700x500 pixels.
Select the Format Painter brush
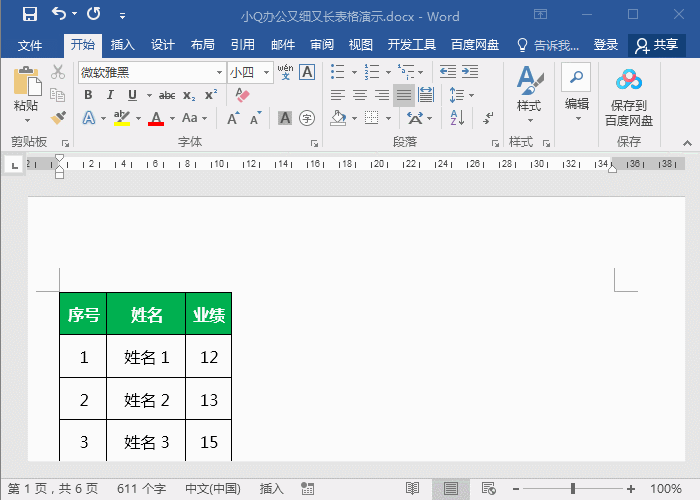[x=58, y=118]
